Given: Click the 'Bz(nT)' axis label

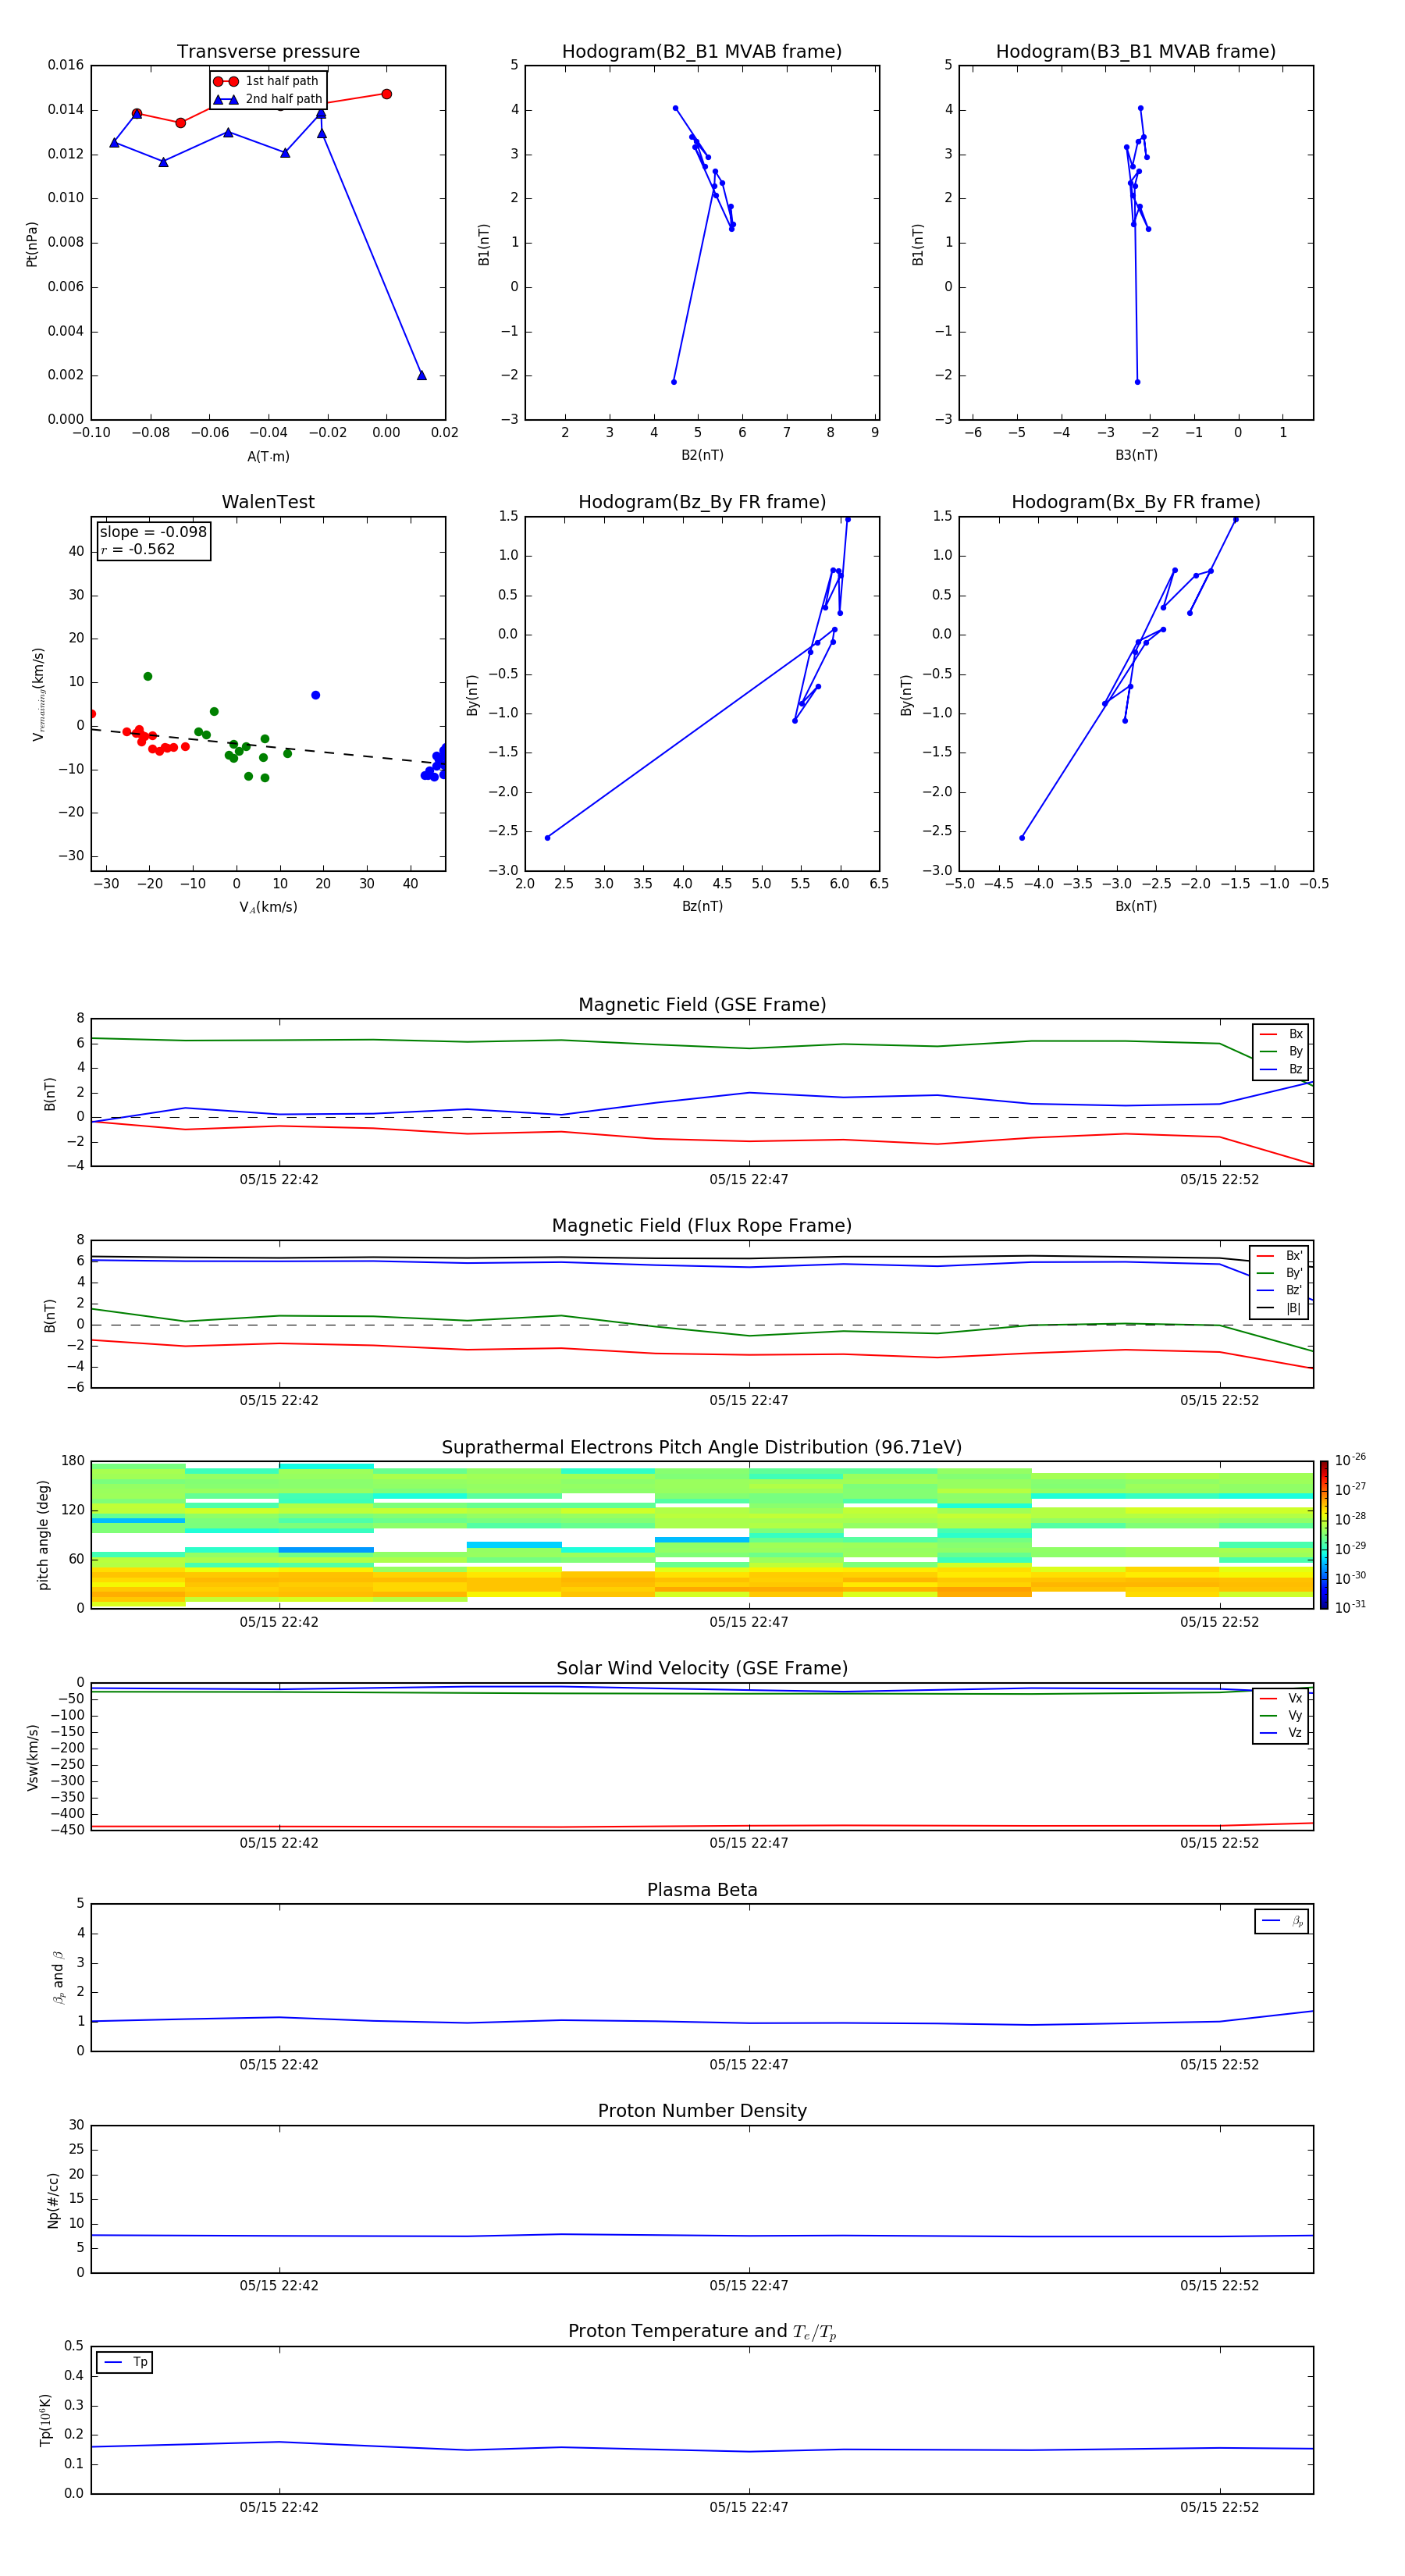Looking at the screenshot, I should point(702,906).
